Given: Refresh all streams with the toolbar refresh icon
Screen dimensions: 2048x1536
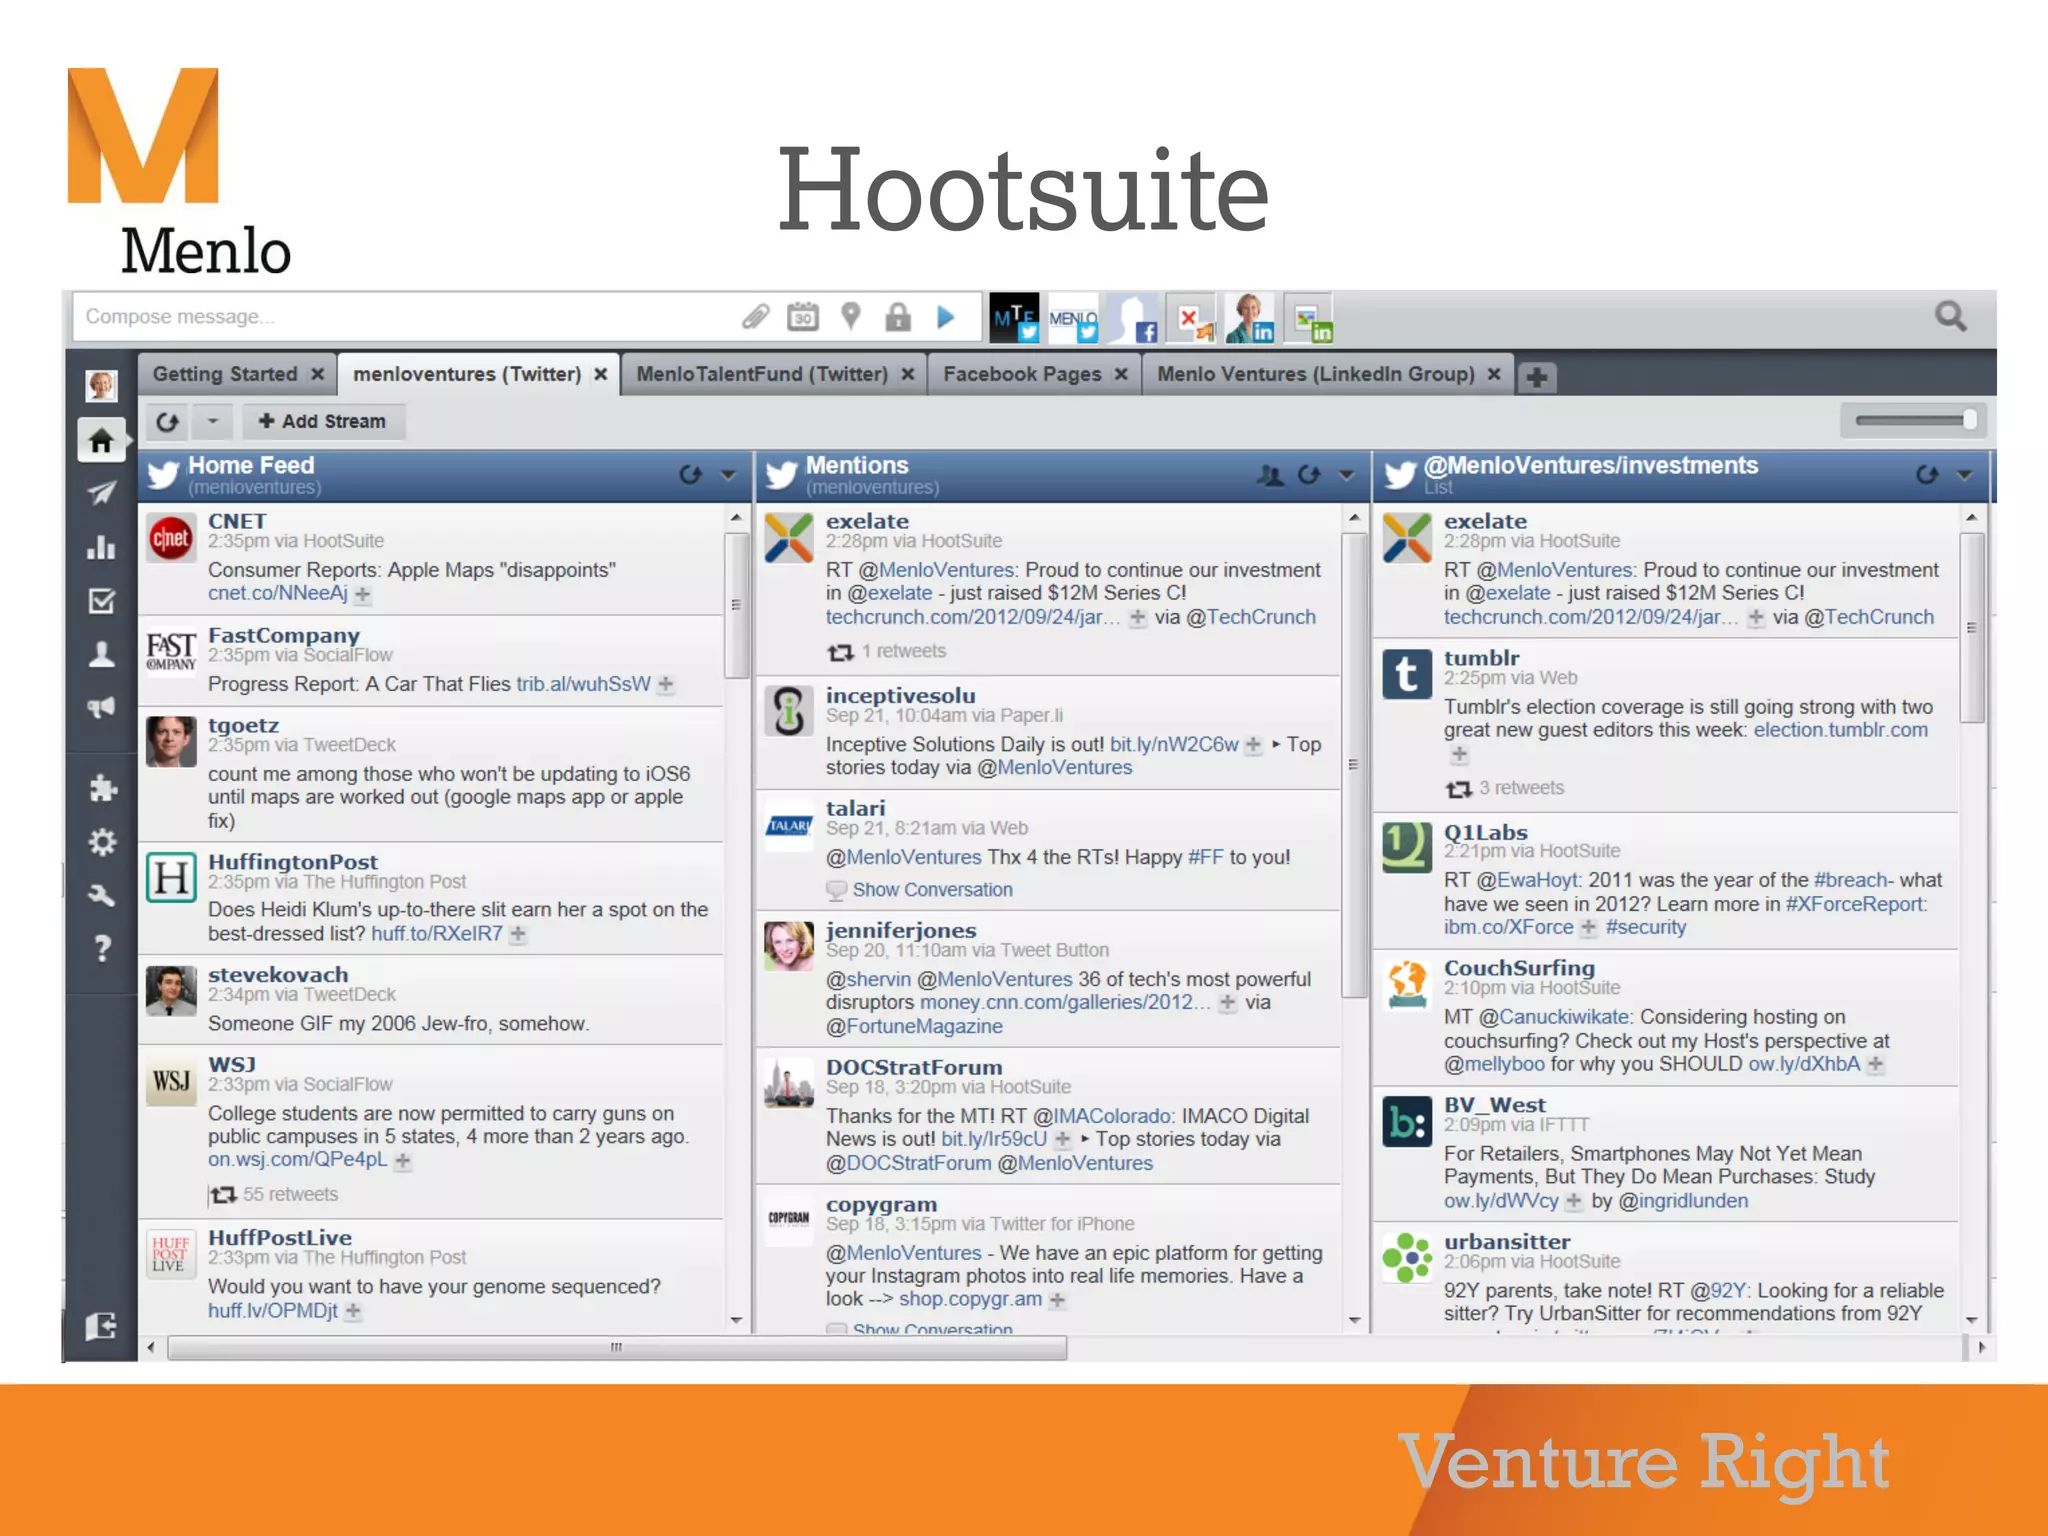Looking at the screenshot, I should click(167, 422).
